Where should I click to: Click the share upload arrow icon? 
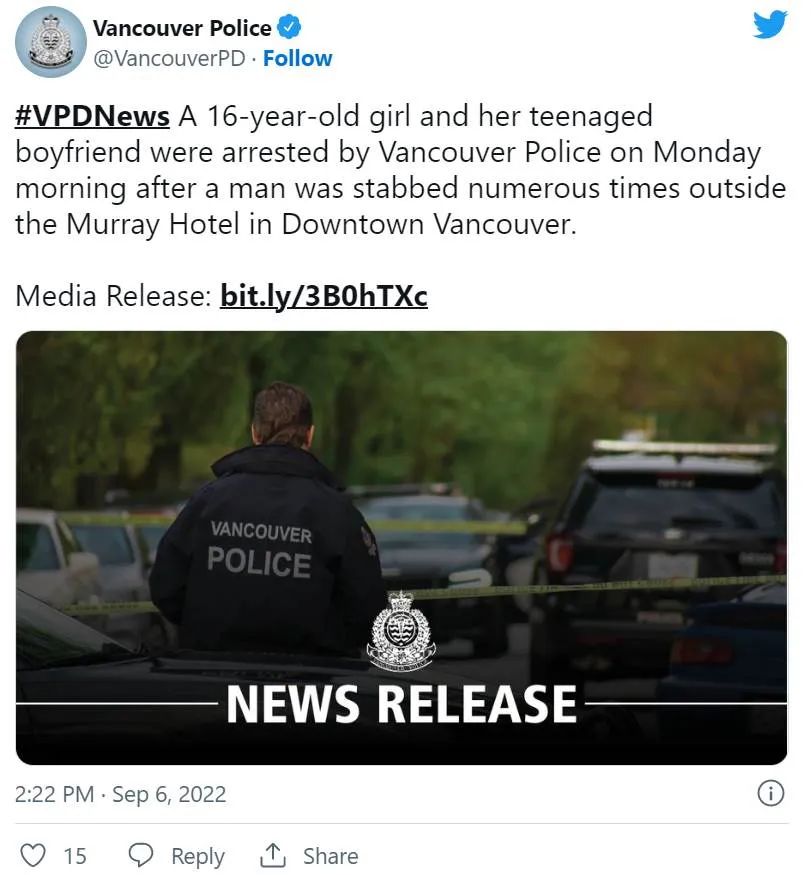click(x=273, y=855)
